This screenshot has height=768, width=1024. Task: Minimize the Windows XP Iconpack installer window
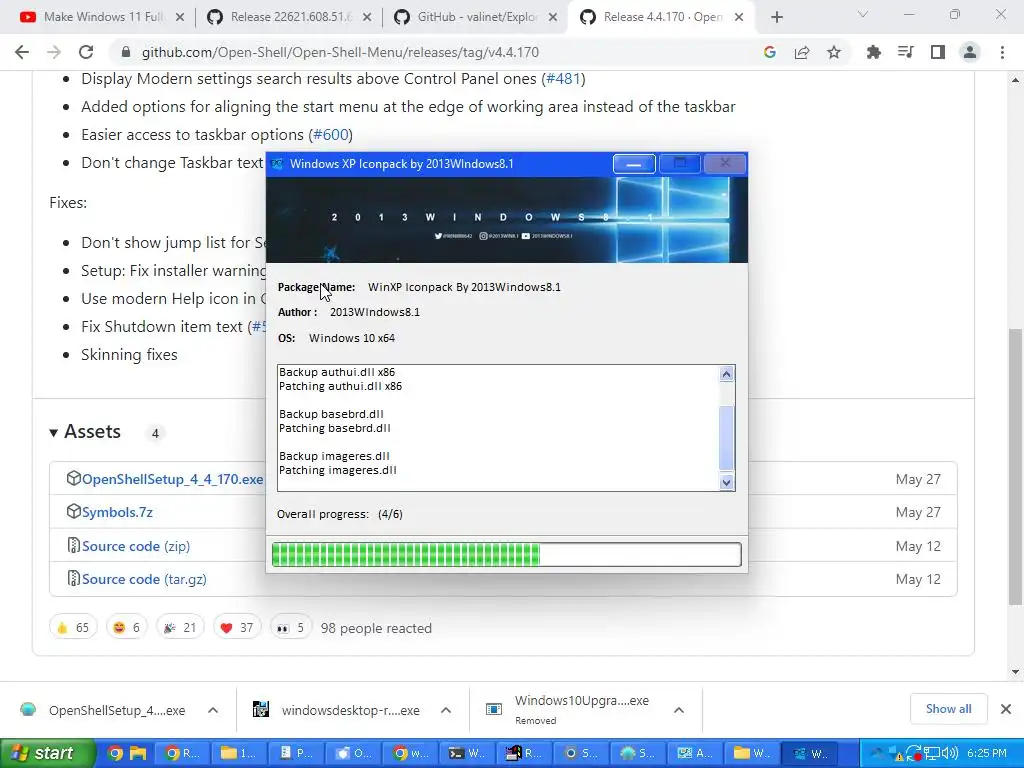(x=633, y=164)
